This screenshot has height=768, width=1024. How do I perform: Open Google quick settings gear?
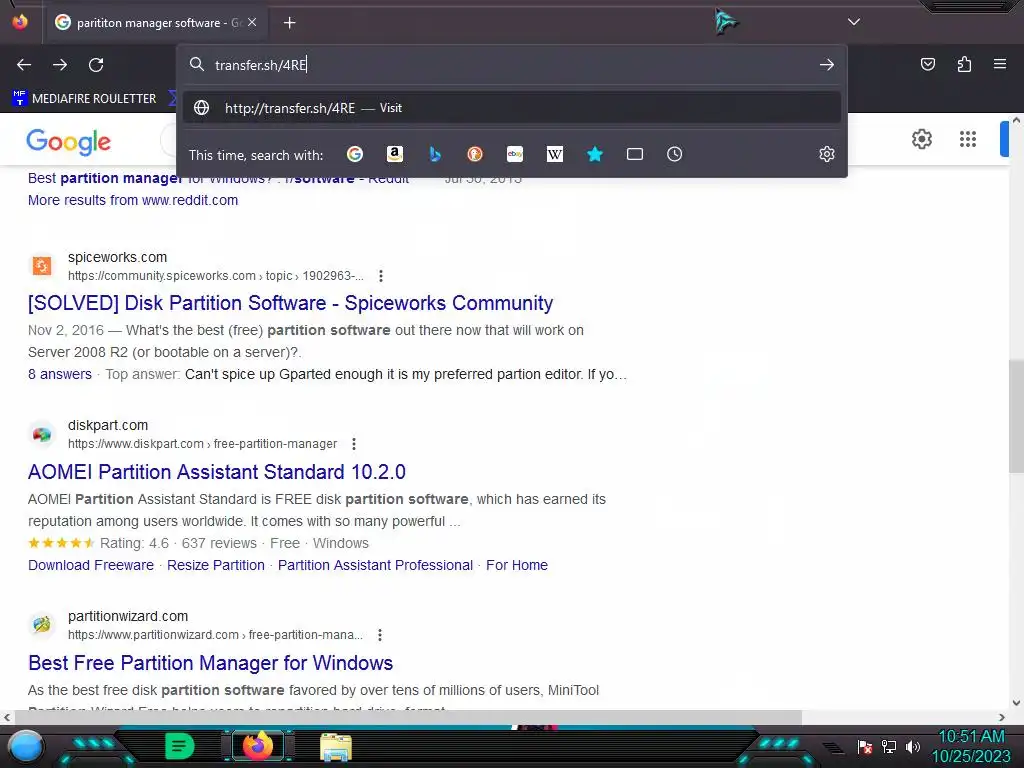(921, 139)
